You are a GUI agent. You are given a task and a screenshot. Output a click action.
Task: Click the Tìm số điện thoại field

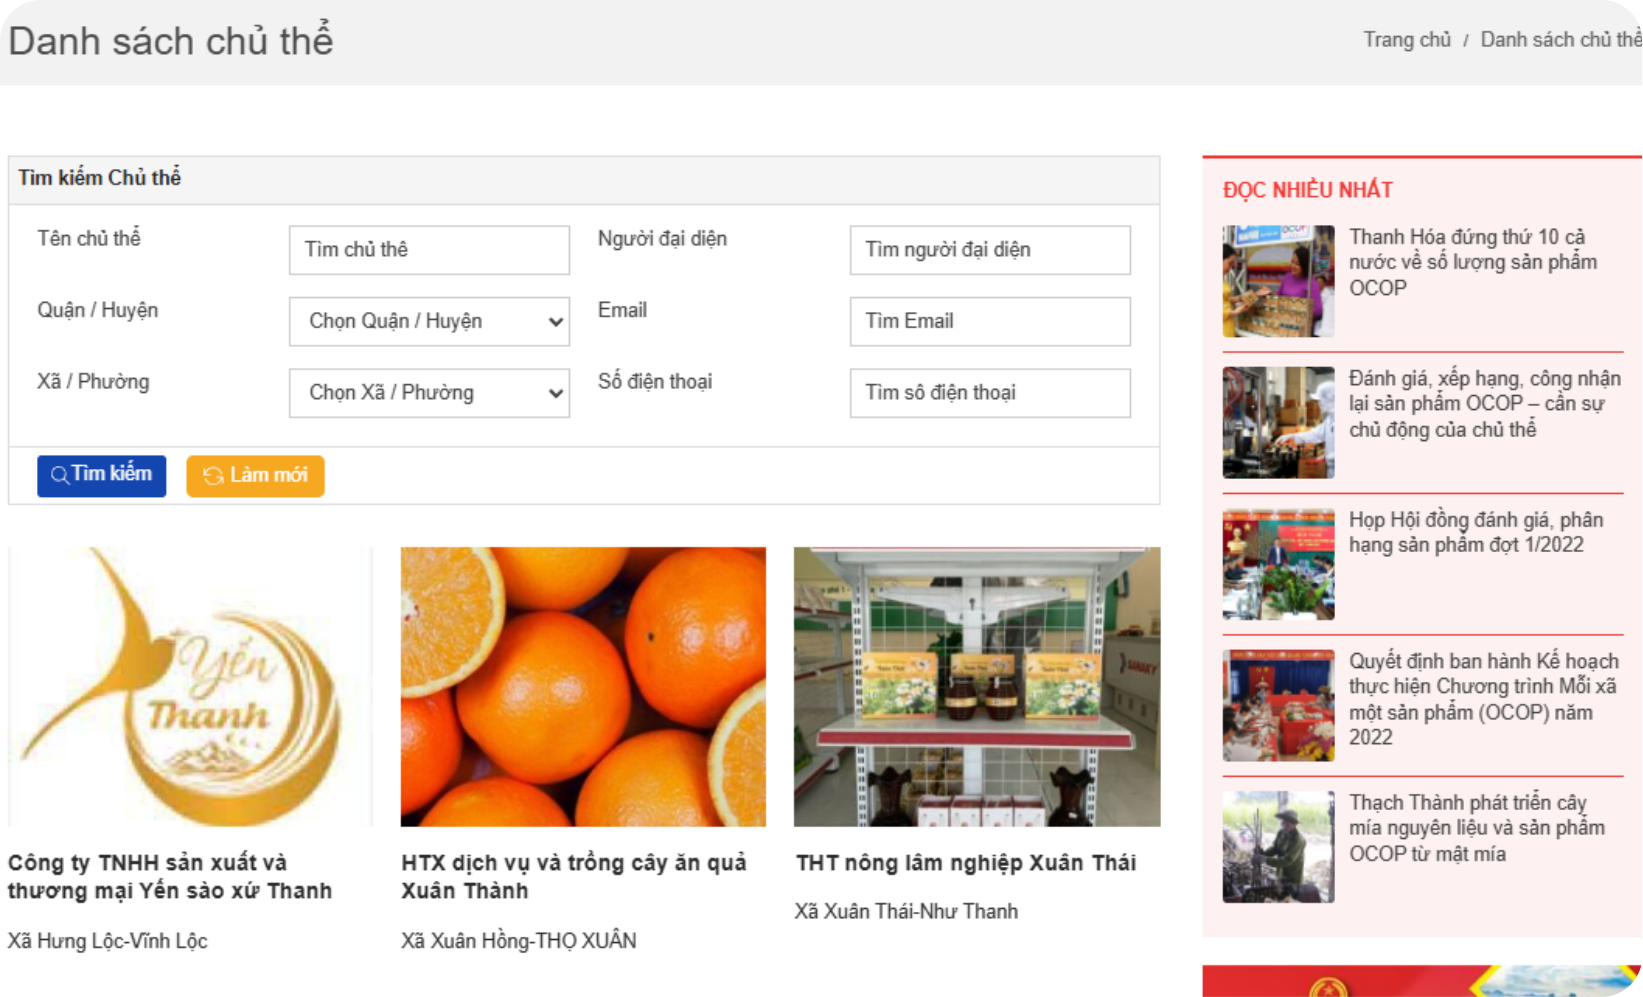coord(989,393)
